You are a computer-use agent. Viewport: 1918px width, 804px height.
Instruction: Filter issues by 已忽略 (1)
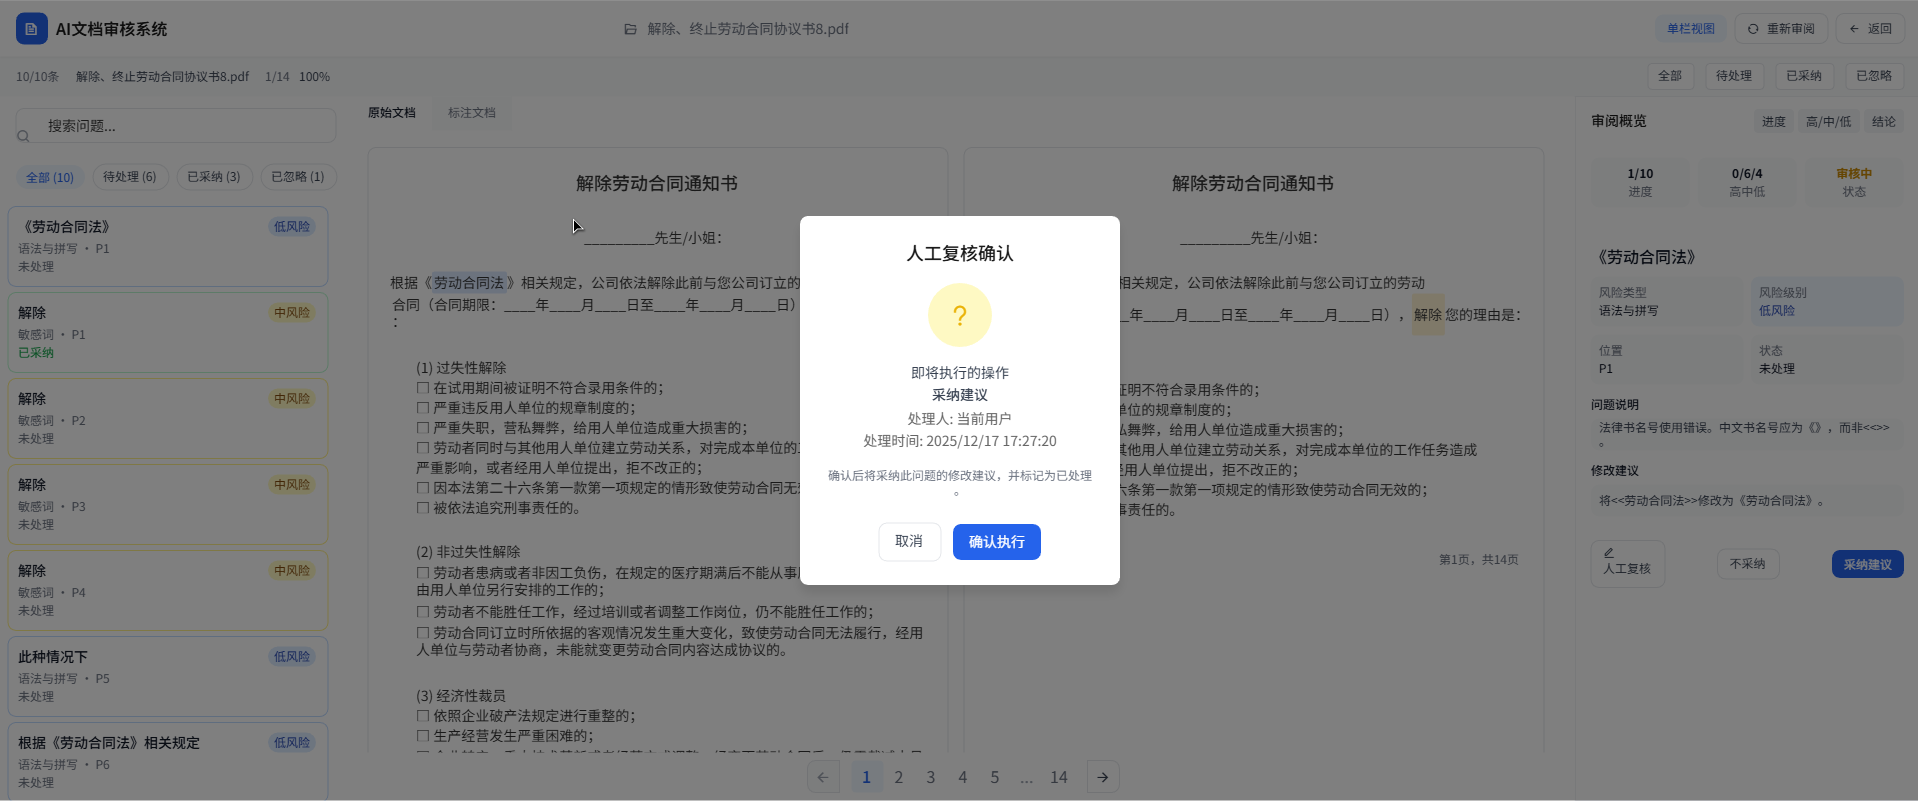coord(298,177)
